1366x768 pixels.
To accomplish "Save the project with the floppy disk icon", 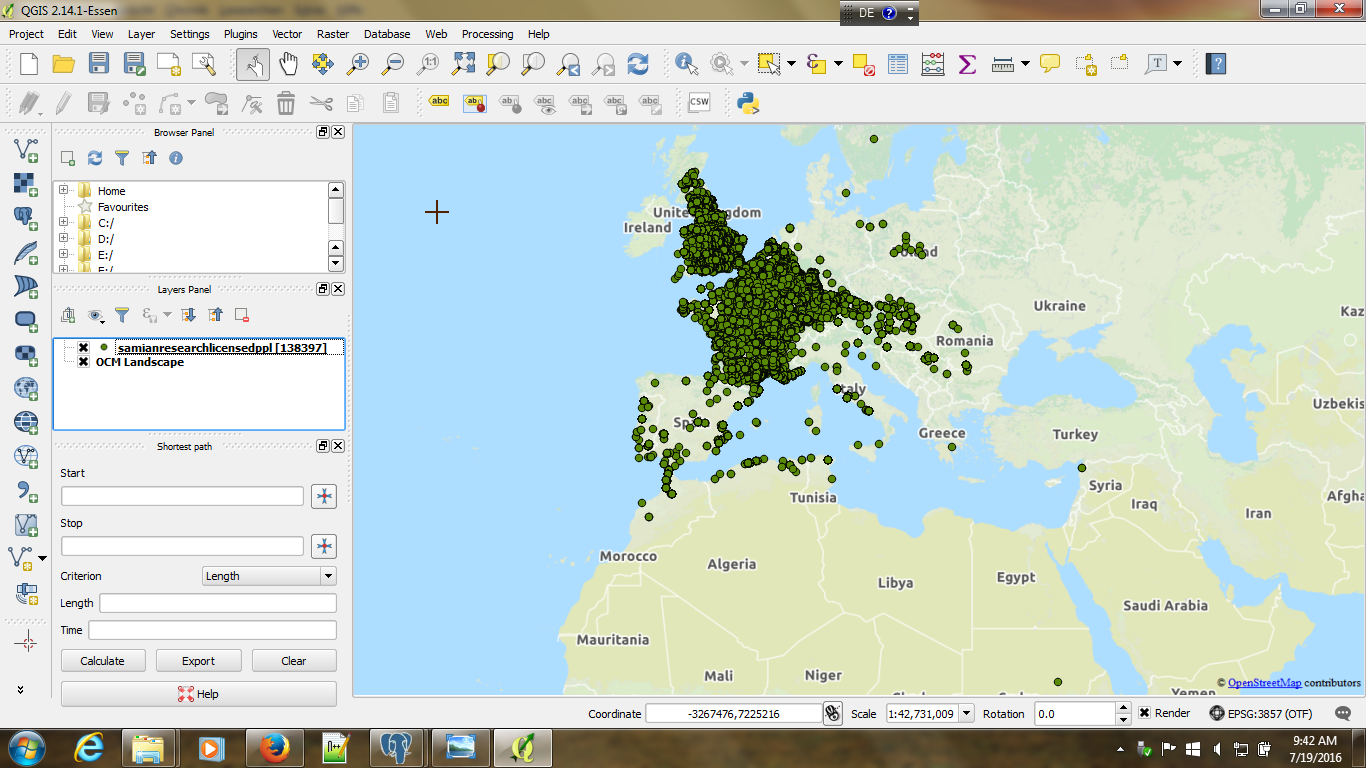I will (x=98, y=64).
